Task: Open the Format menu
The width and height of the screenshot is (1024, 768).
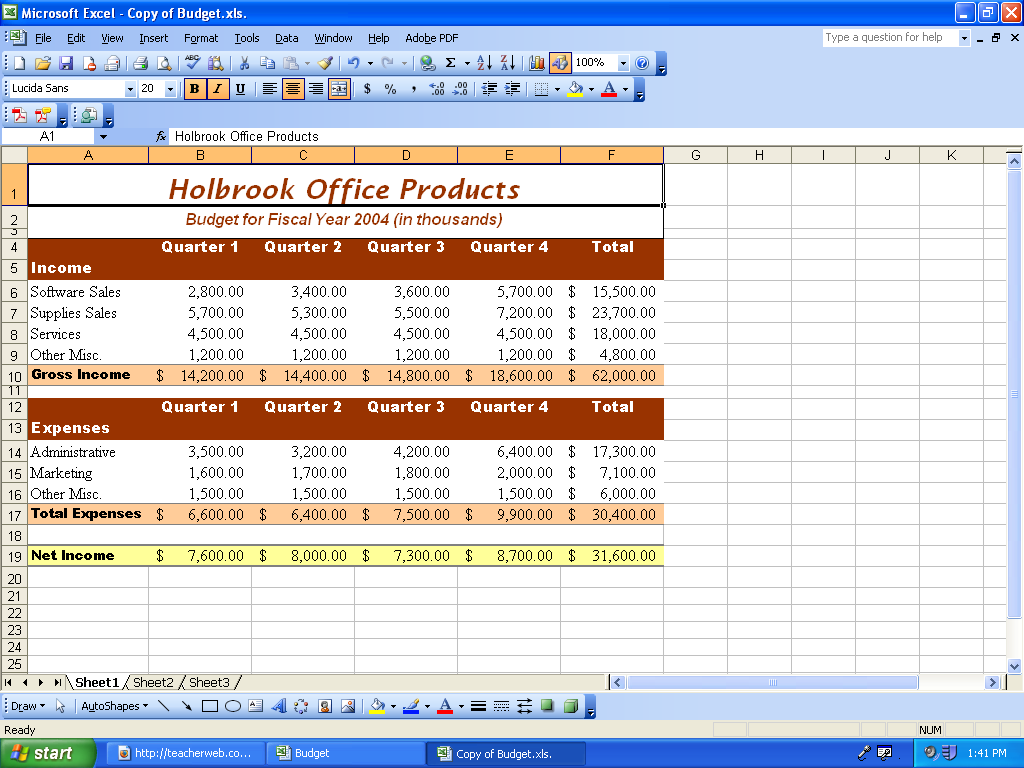Action: pos(200,38)
